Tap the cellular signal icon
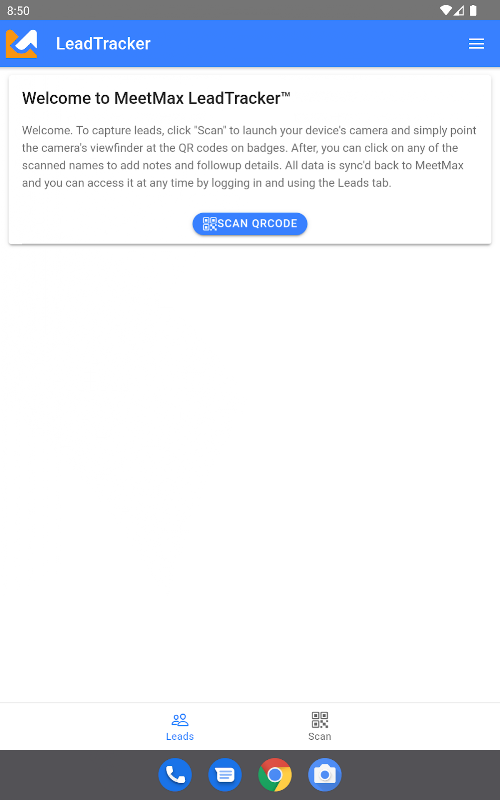This screenshot has height=800, width=500. point(459,10)
